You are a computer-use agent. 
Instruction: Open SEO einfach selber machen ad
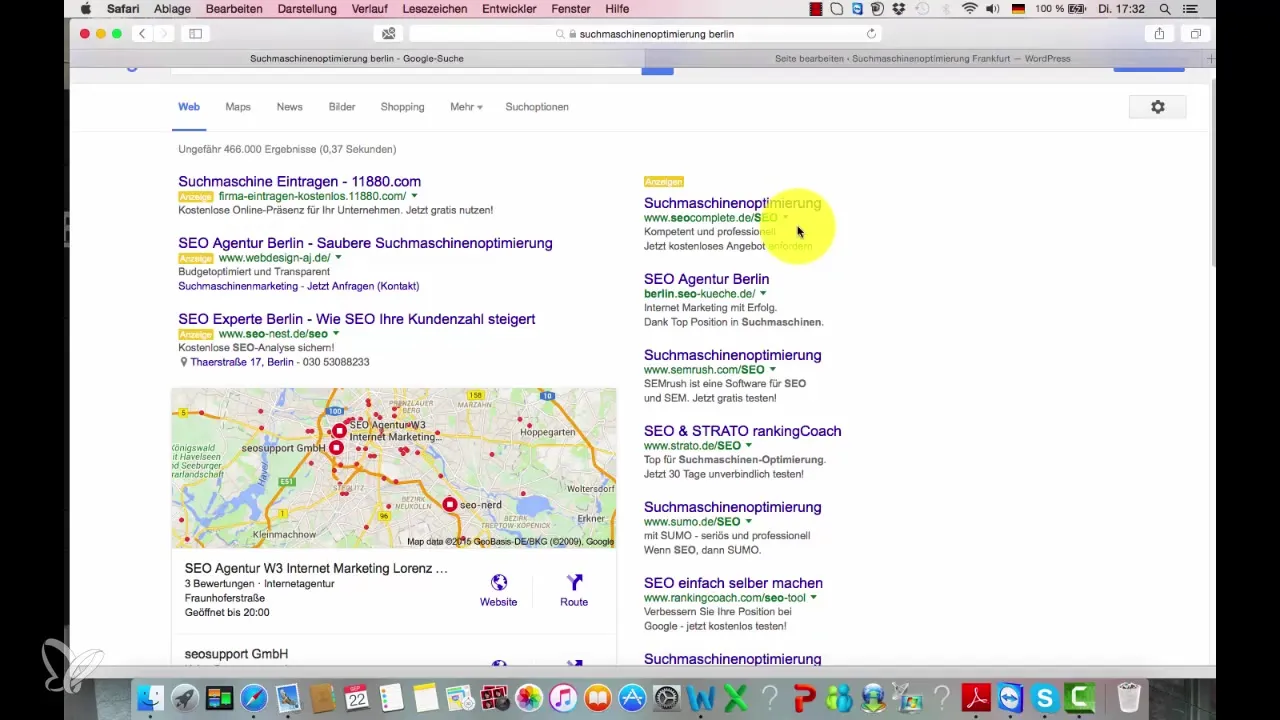(x=734, y=583)
